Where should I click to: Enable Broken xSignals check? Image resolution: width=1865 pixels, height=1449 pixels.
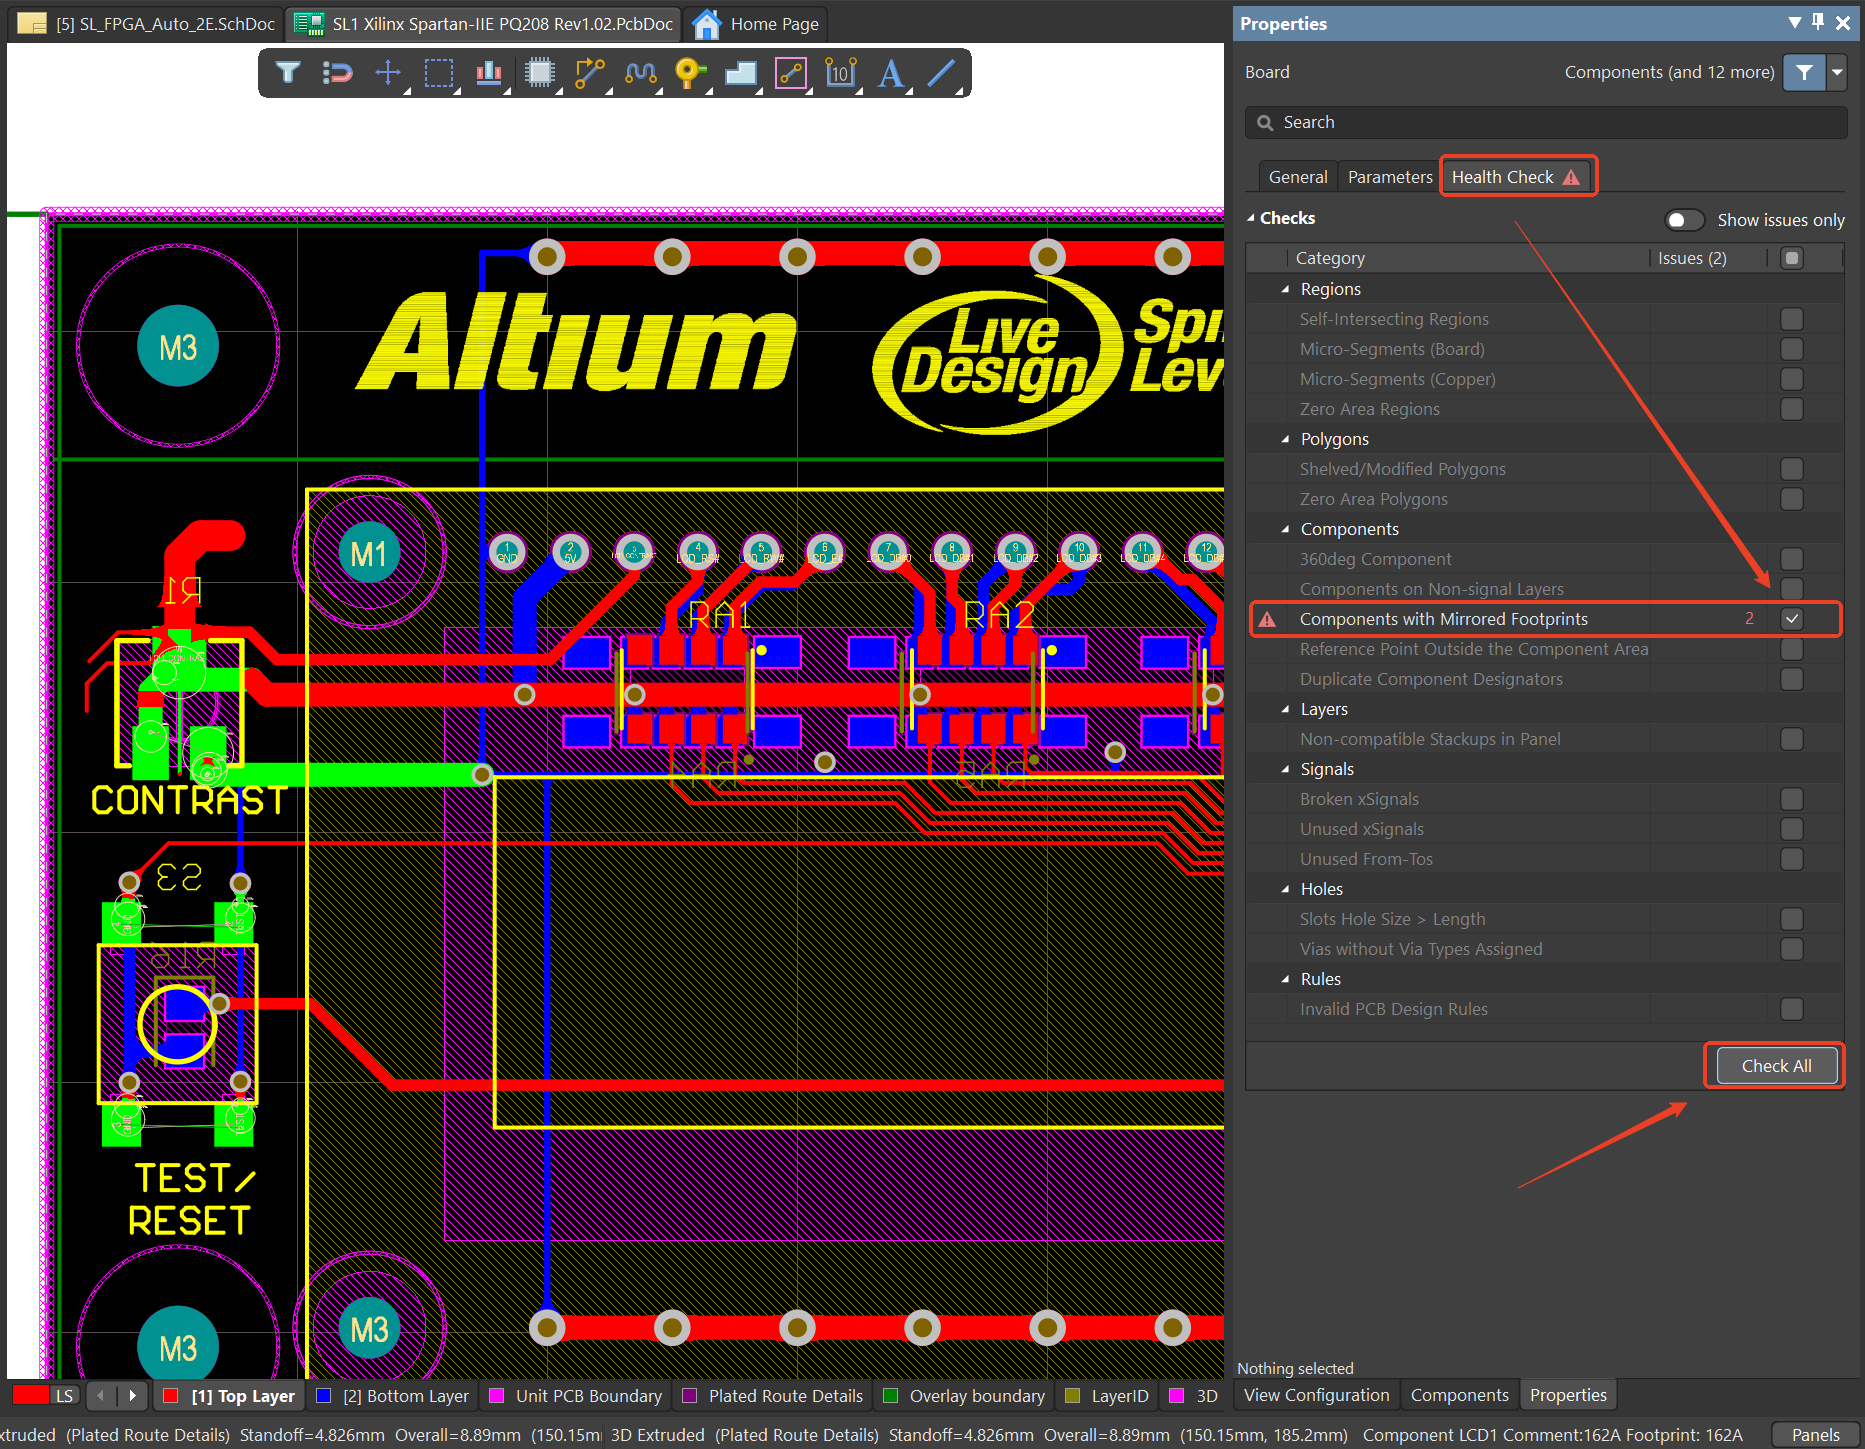(x=1792, y=799)
